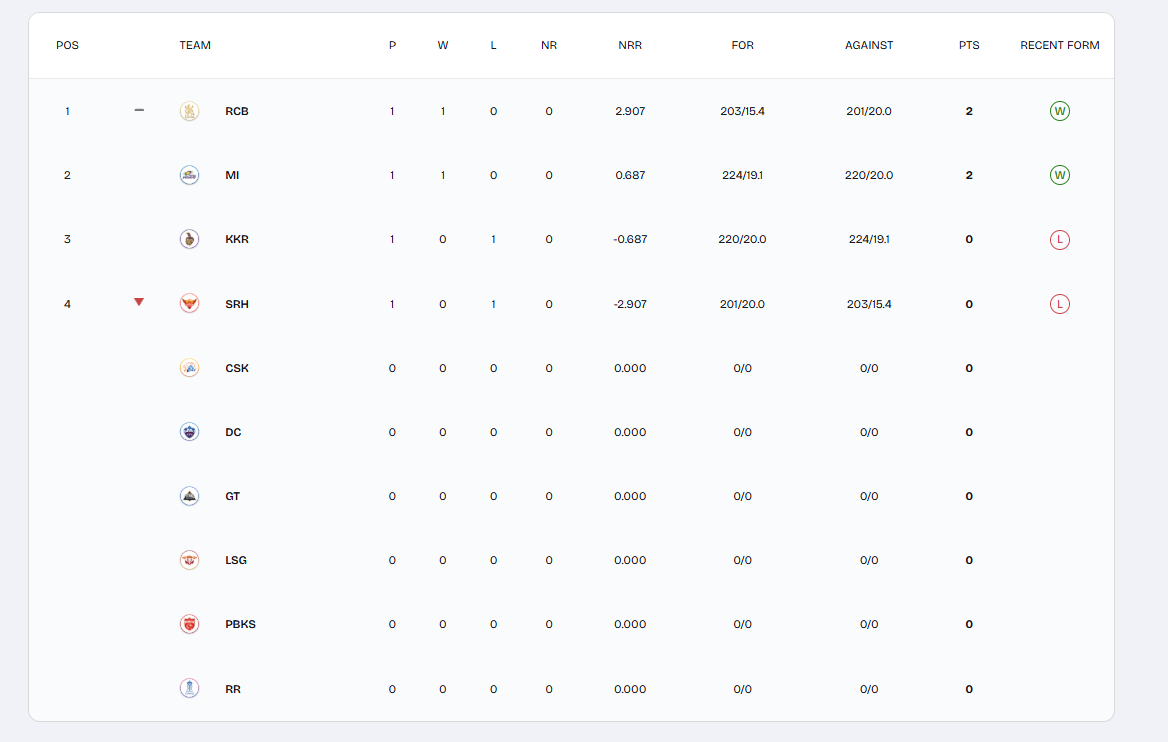Click the SRH team logo

189,303
